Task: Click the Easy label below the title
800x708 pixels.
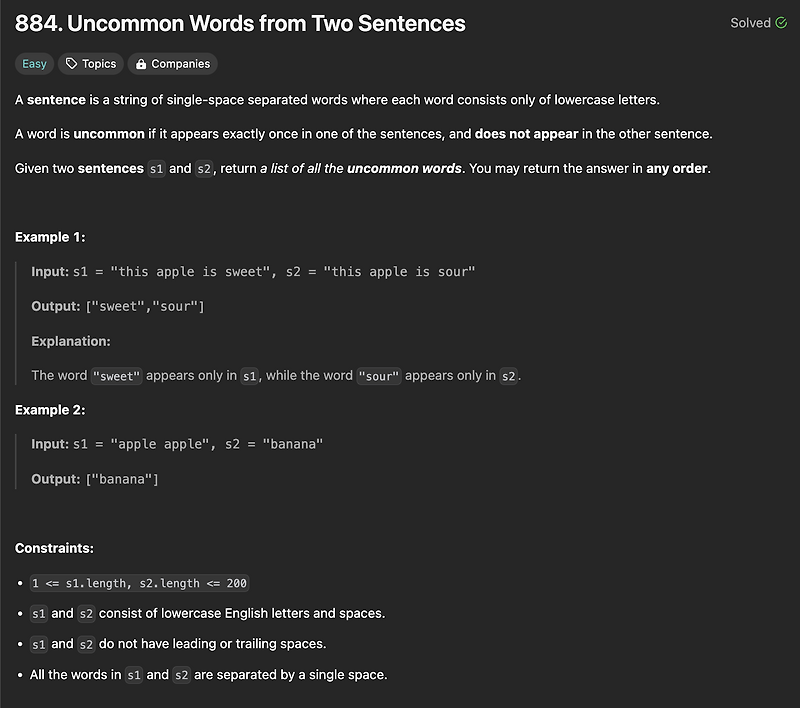Action: [33, 63]
